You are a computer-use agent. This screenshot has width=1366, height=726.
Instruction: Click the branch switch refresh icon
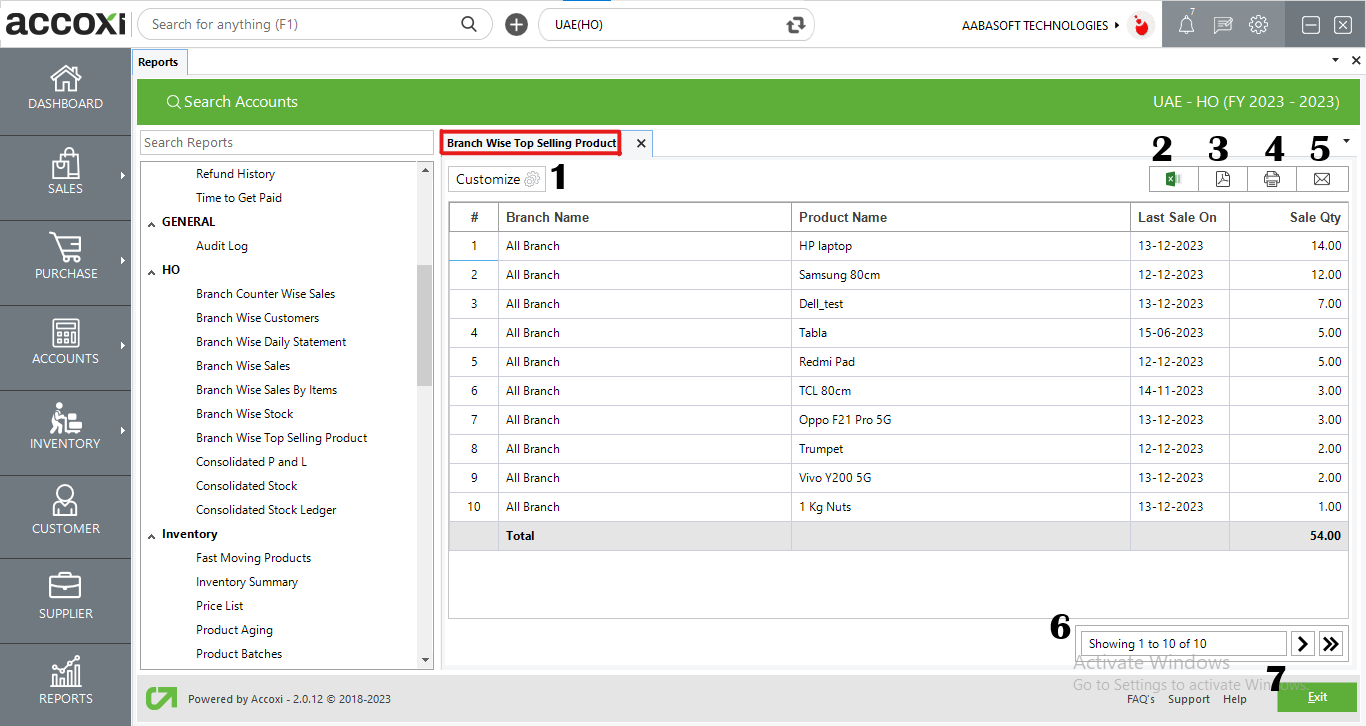click(x=796, y=25)
